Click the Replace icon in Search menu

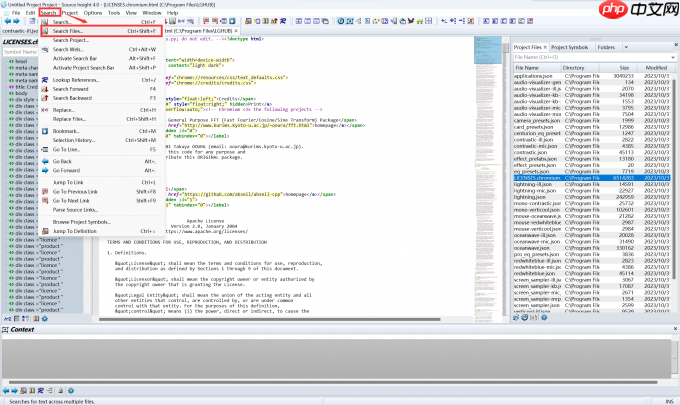pos(44,110)
